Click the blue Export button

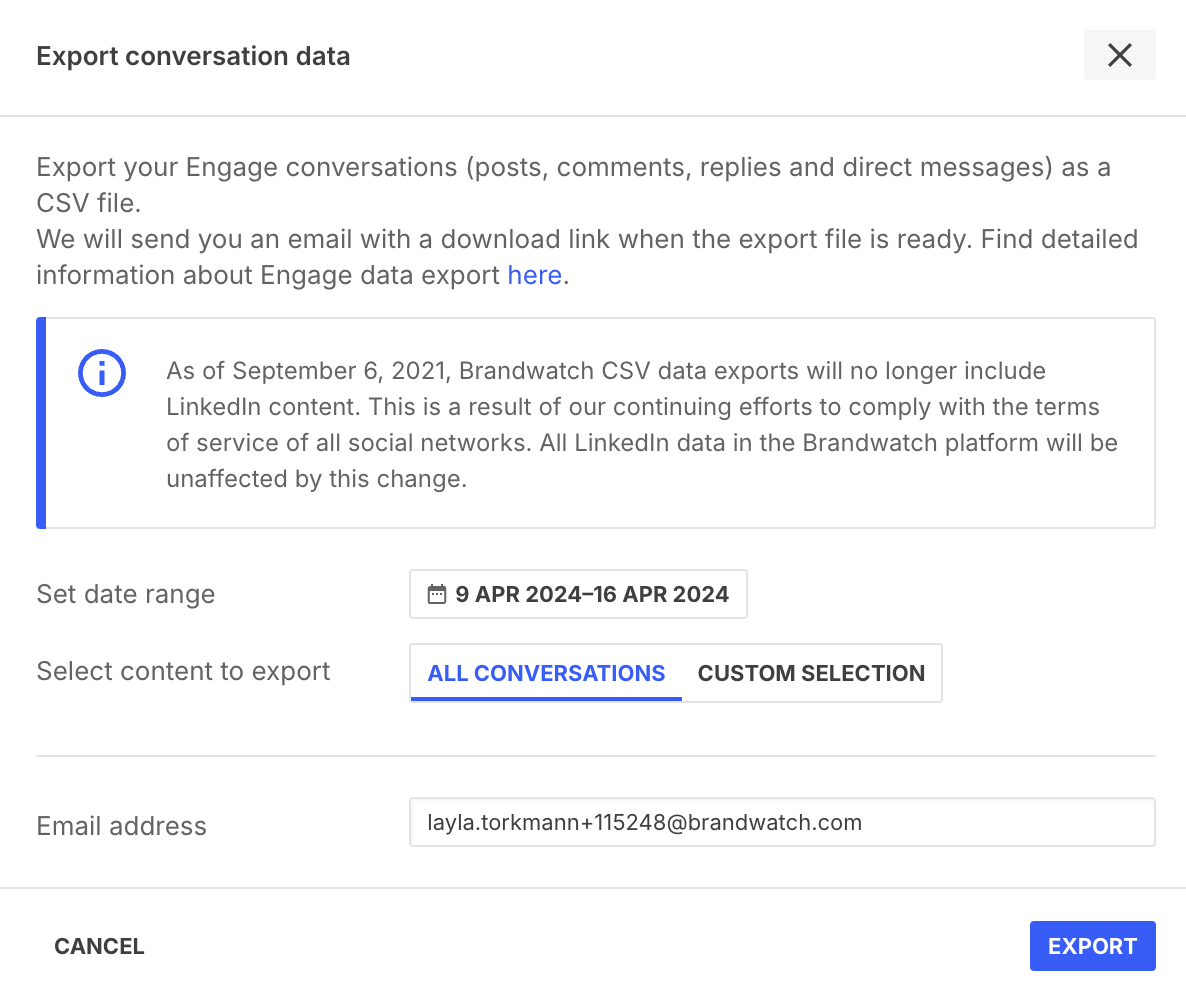(1092, 946)
